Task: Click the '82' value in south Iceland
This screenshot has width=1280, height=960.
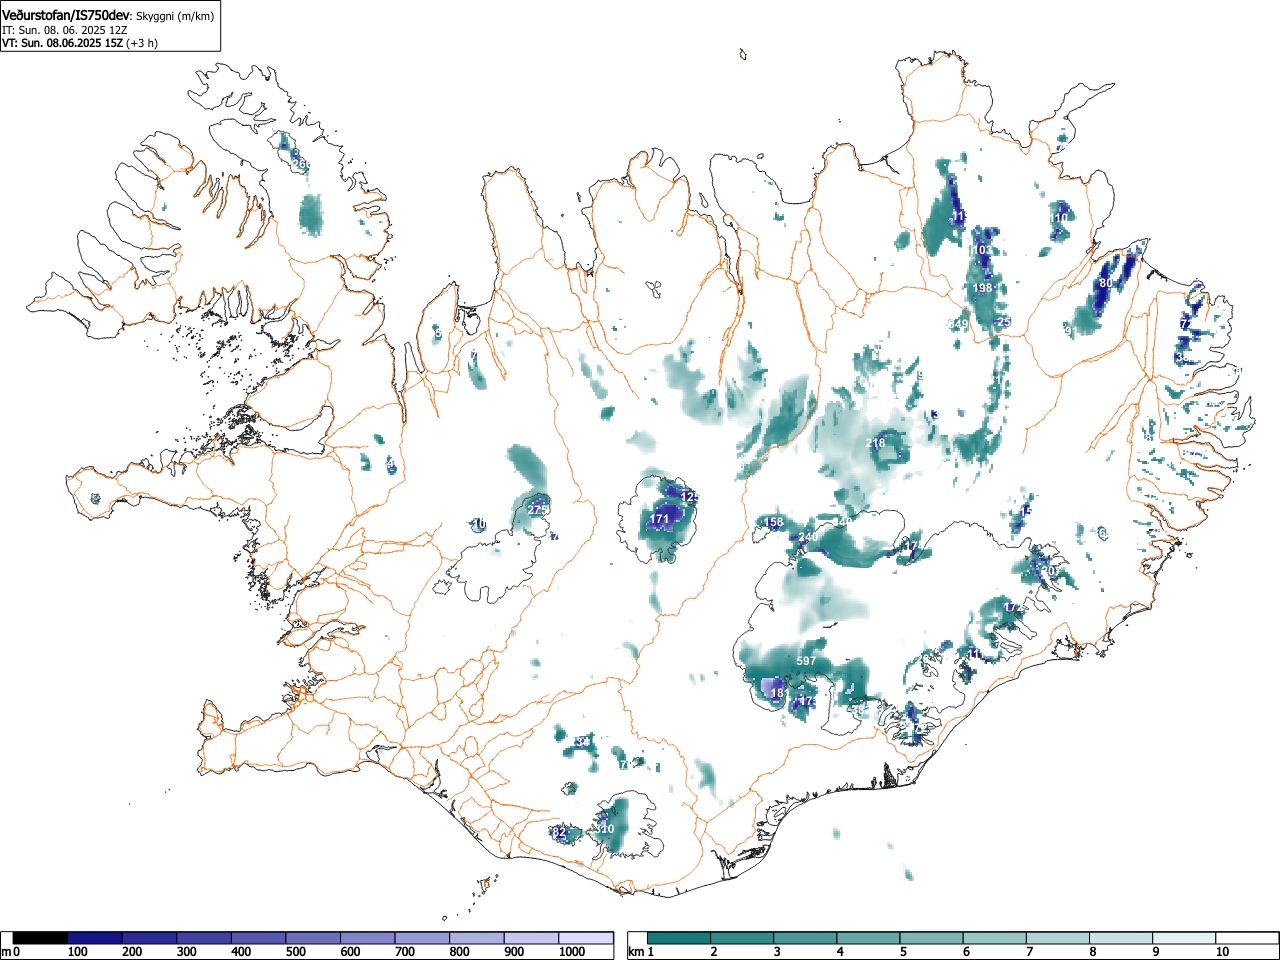Action: pyautogui.click(x=559, y=832)
